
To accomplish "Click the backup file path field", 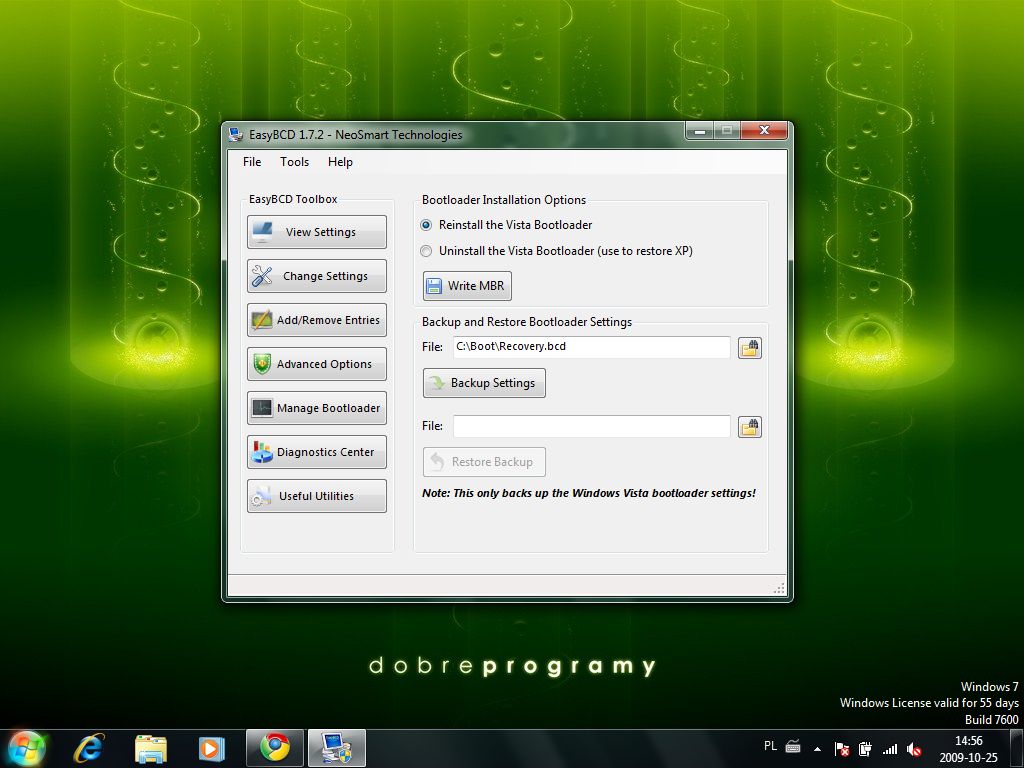I will (x=591, y=347).
